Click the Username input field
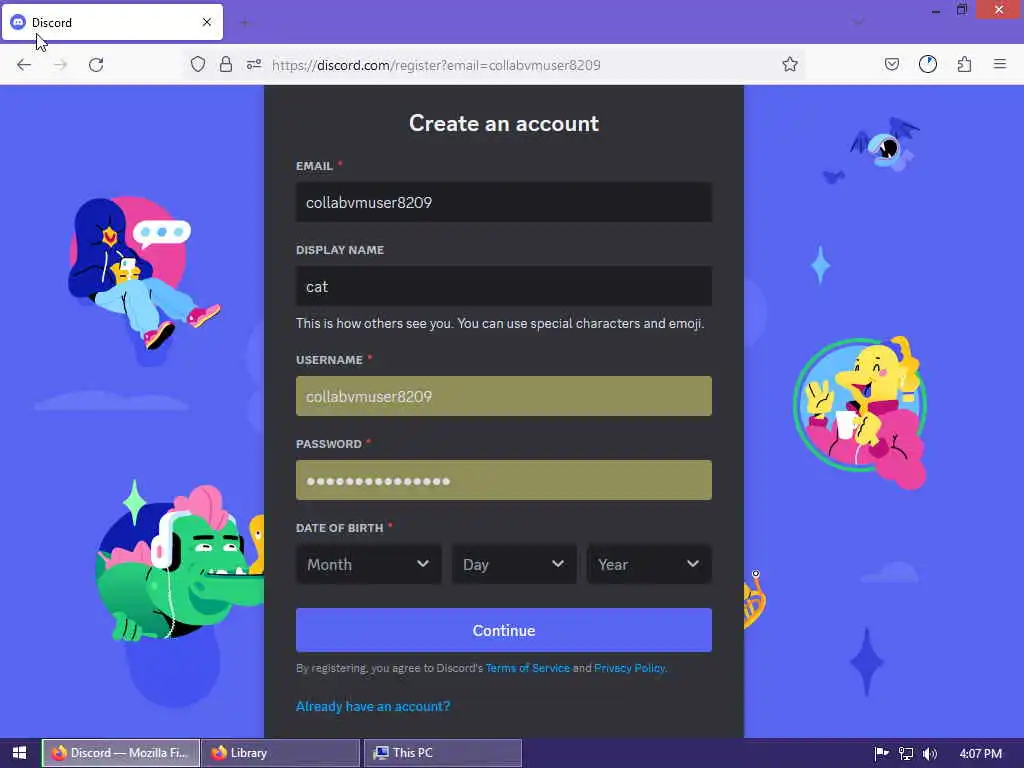This screenshot has width=1024, height=768. [x=504, y=396]
